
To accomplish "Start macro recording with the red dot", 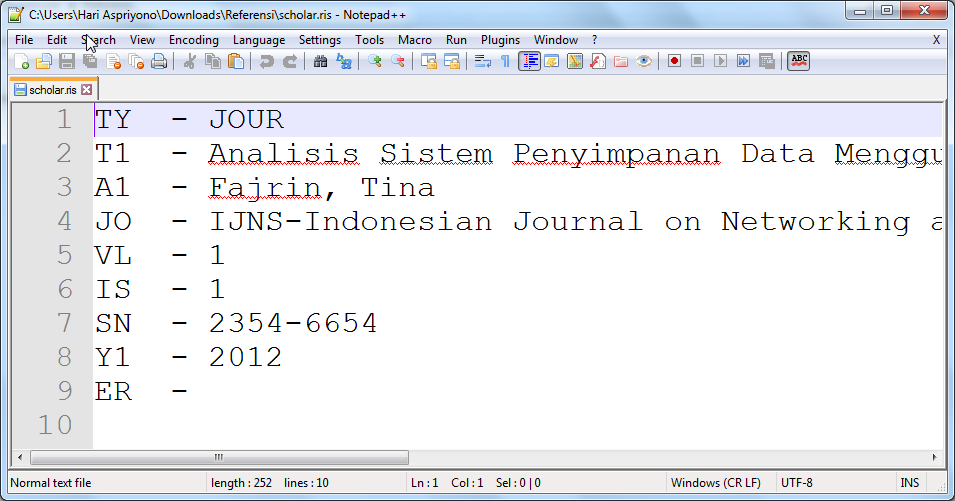I will [675, 61].
